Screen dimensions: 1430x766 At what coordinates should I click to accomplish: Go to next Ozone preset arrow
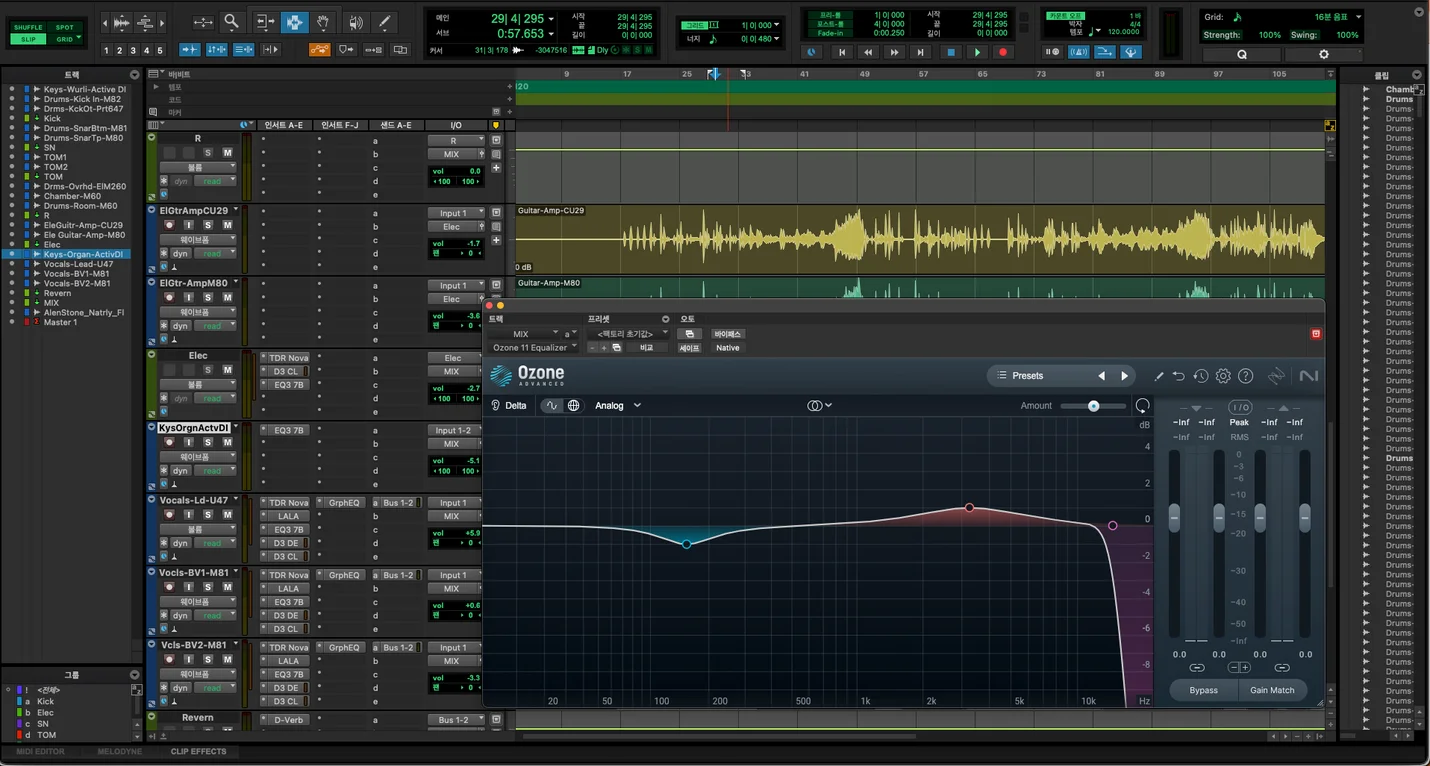coord(1124,376)
